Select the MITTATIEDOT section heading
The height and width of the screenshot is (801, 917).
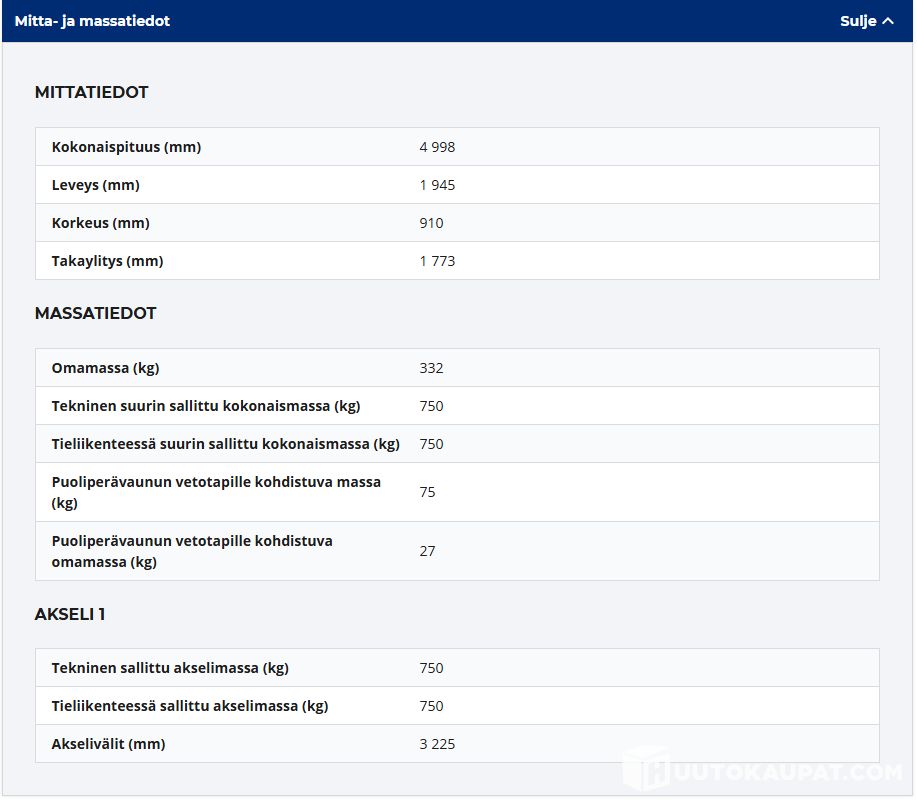pyautogui.click(x=91, y=92)
